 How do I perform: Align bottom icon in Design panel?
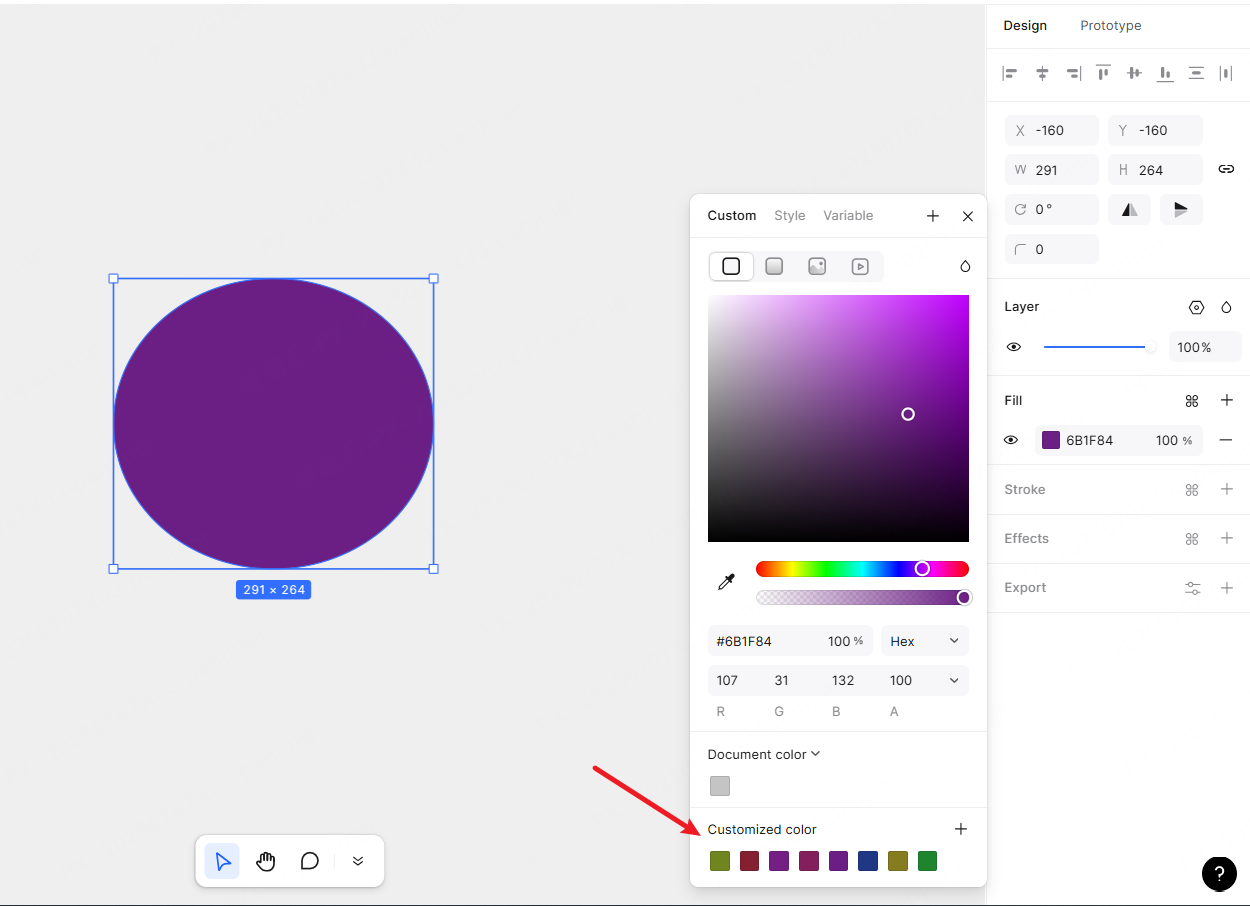(1165, 73)
